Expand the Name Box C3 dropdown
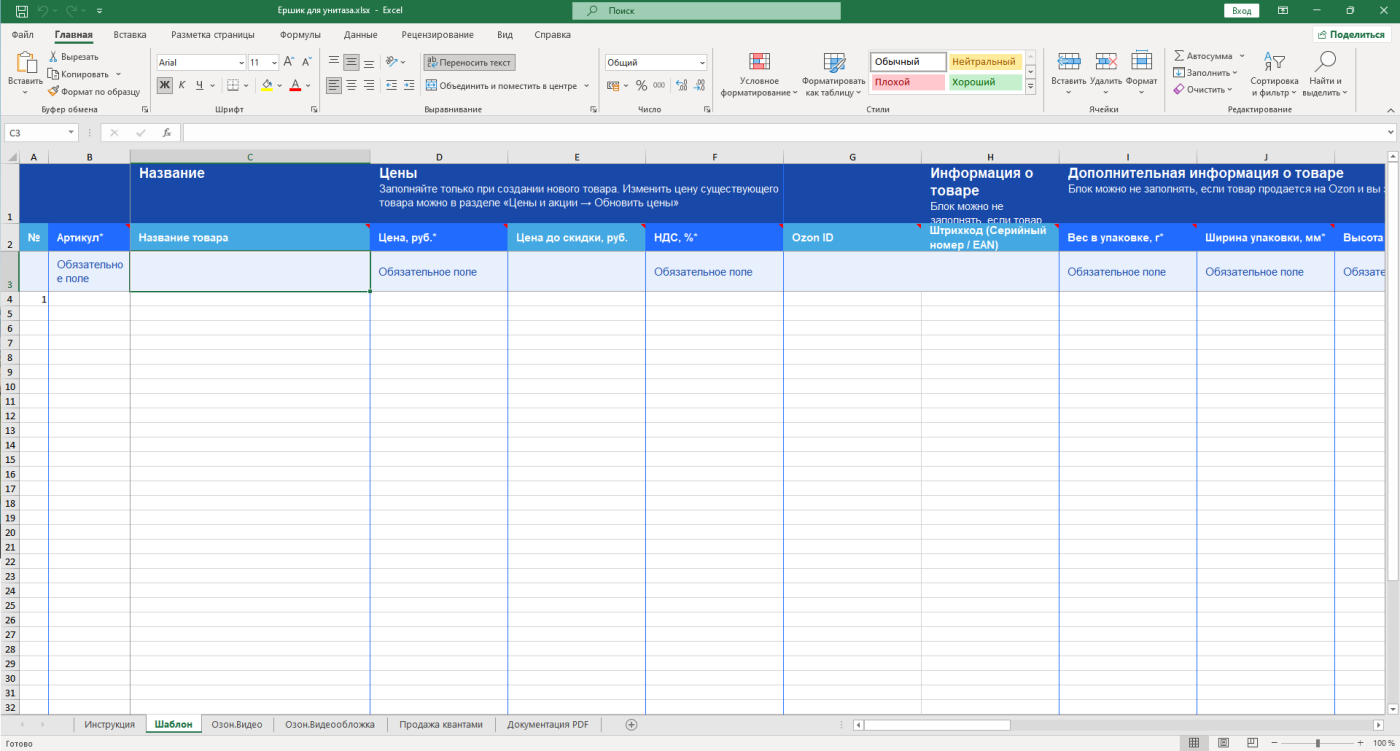 (x=72, y=132)
